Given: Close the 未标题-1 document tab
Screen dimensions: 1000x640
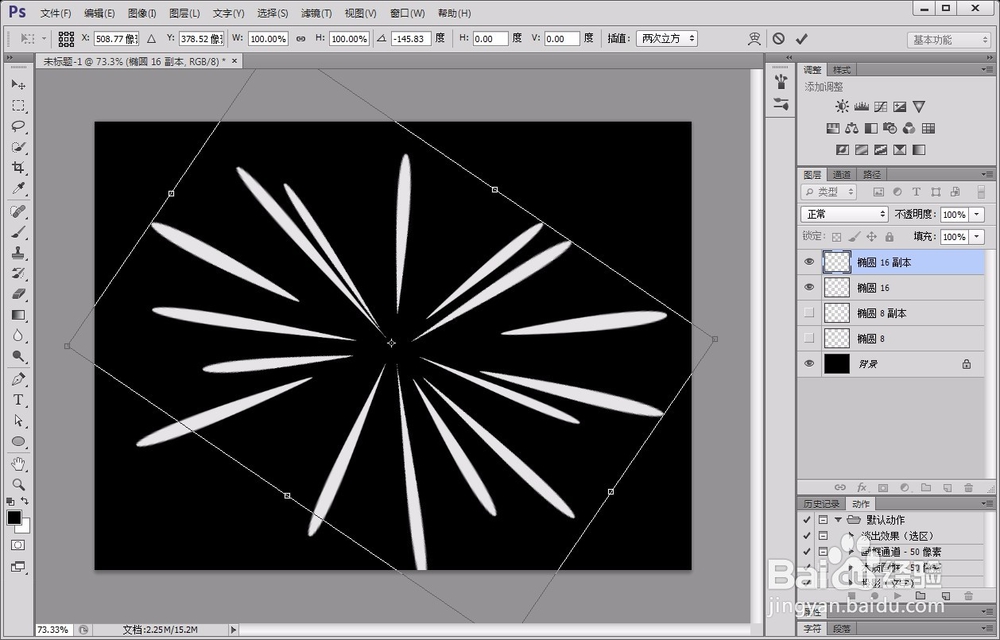Looking at the screenshot, I should 234,61.
